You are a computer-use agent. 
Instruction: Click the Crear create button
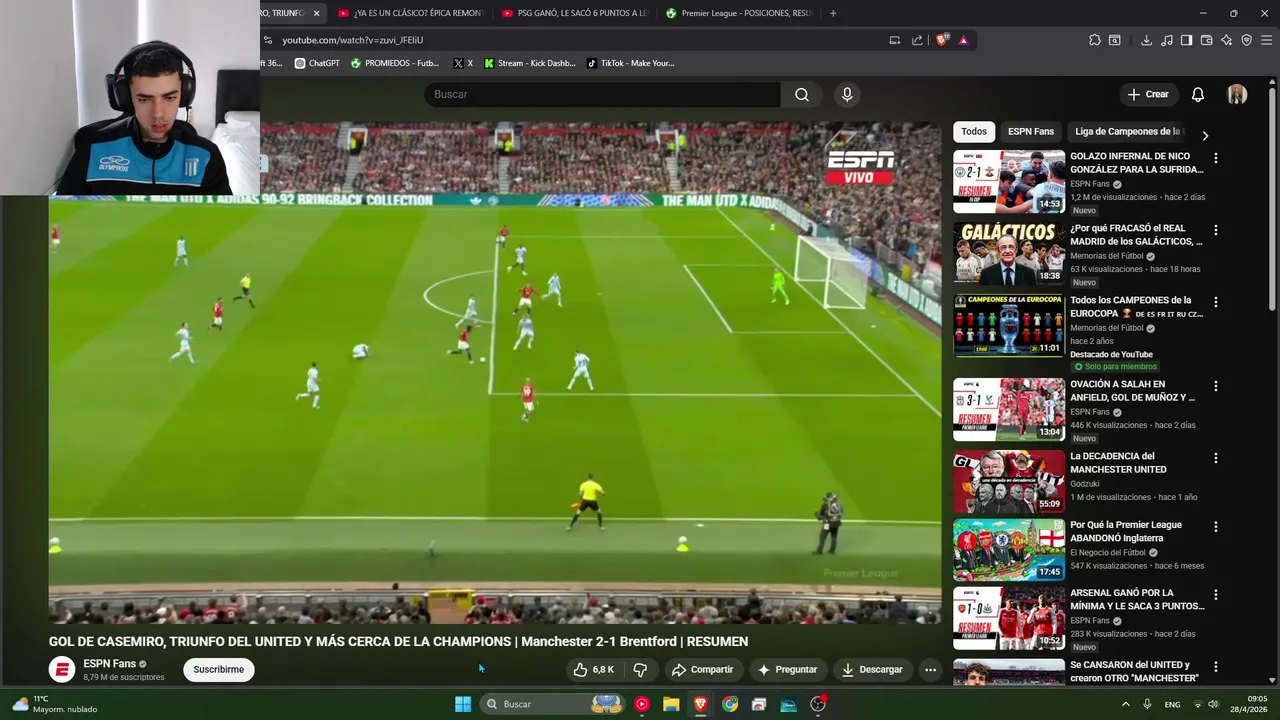[1147, 94]
